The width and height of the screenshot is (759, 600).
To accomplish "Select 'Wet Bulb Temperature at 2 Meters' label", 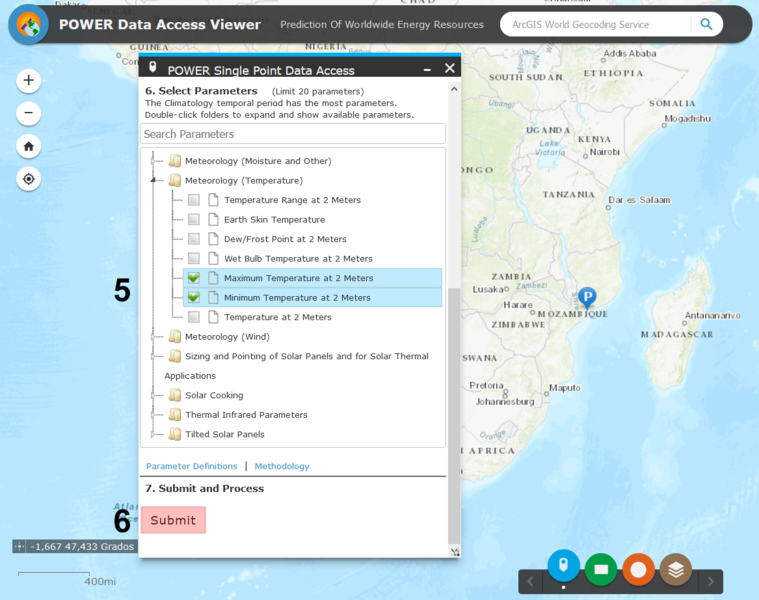I will [x=298, y=259].
